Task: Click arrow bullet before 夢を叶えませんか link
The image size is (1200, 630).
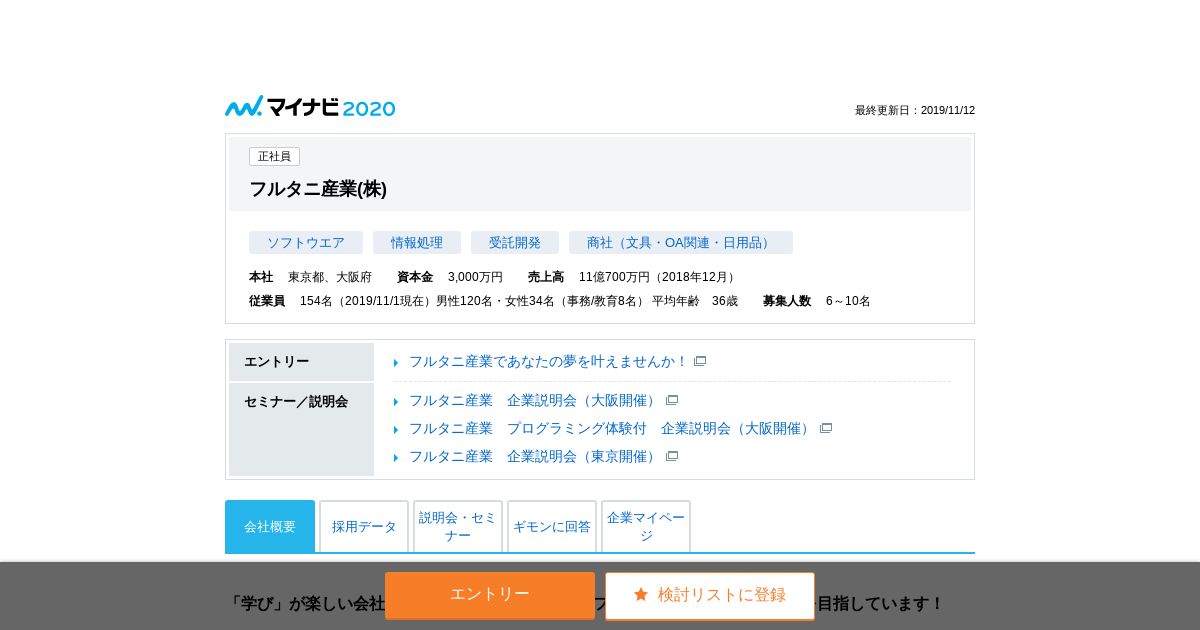Action: 397,363
